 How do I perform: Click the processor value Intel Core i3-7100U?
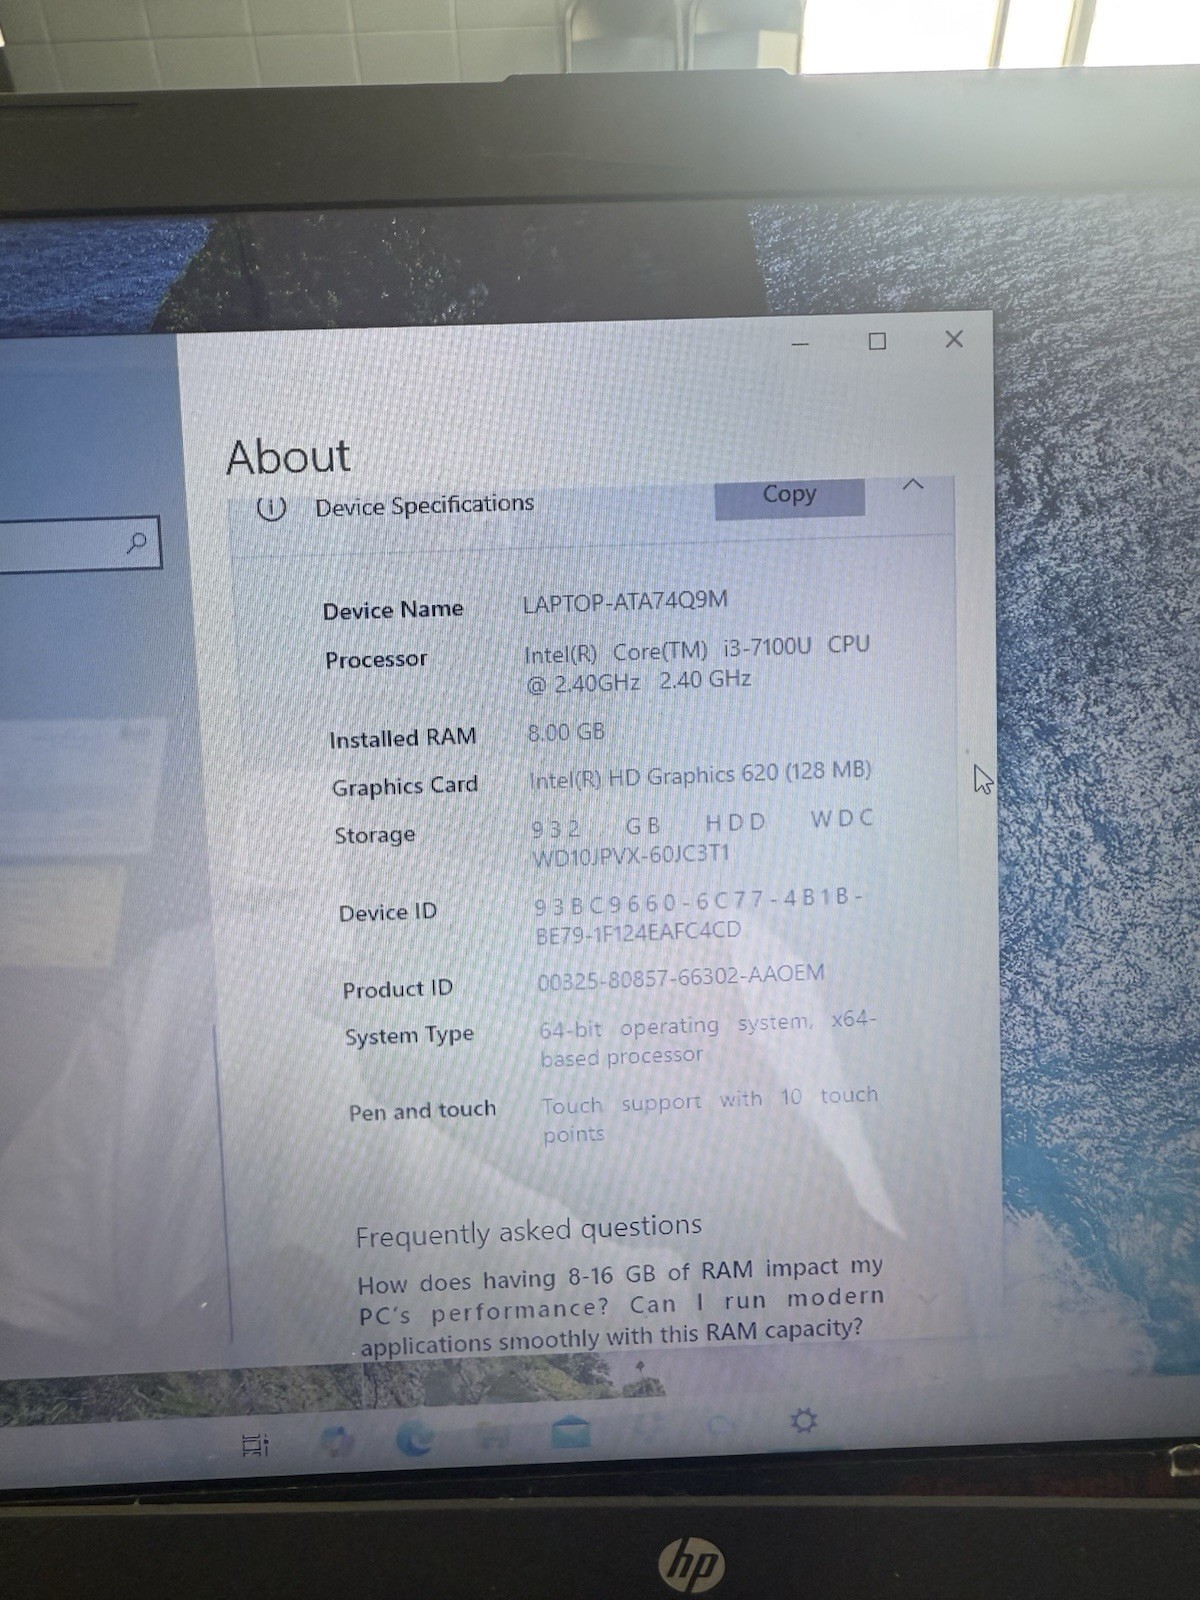(697, 665)
